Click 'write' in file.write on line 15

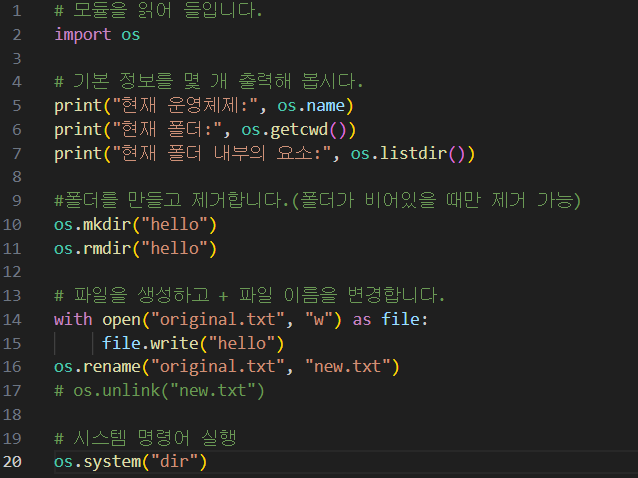174,343
